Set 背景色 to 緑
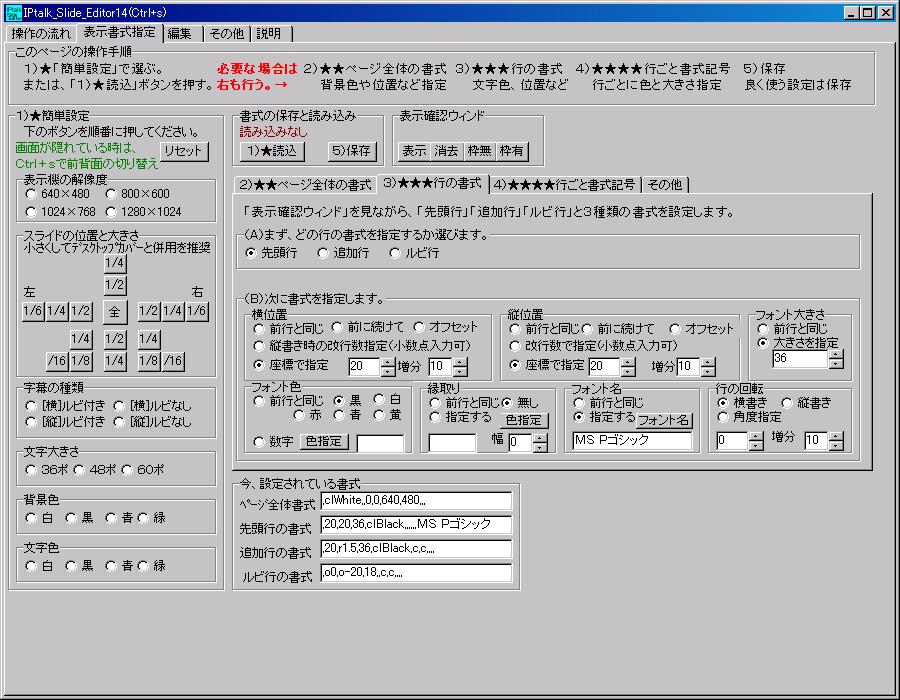The image size is (900, 700). 152,518
